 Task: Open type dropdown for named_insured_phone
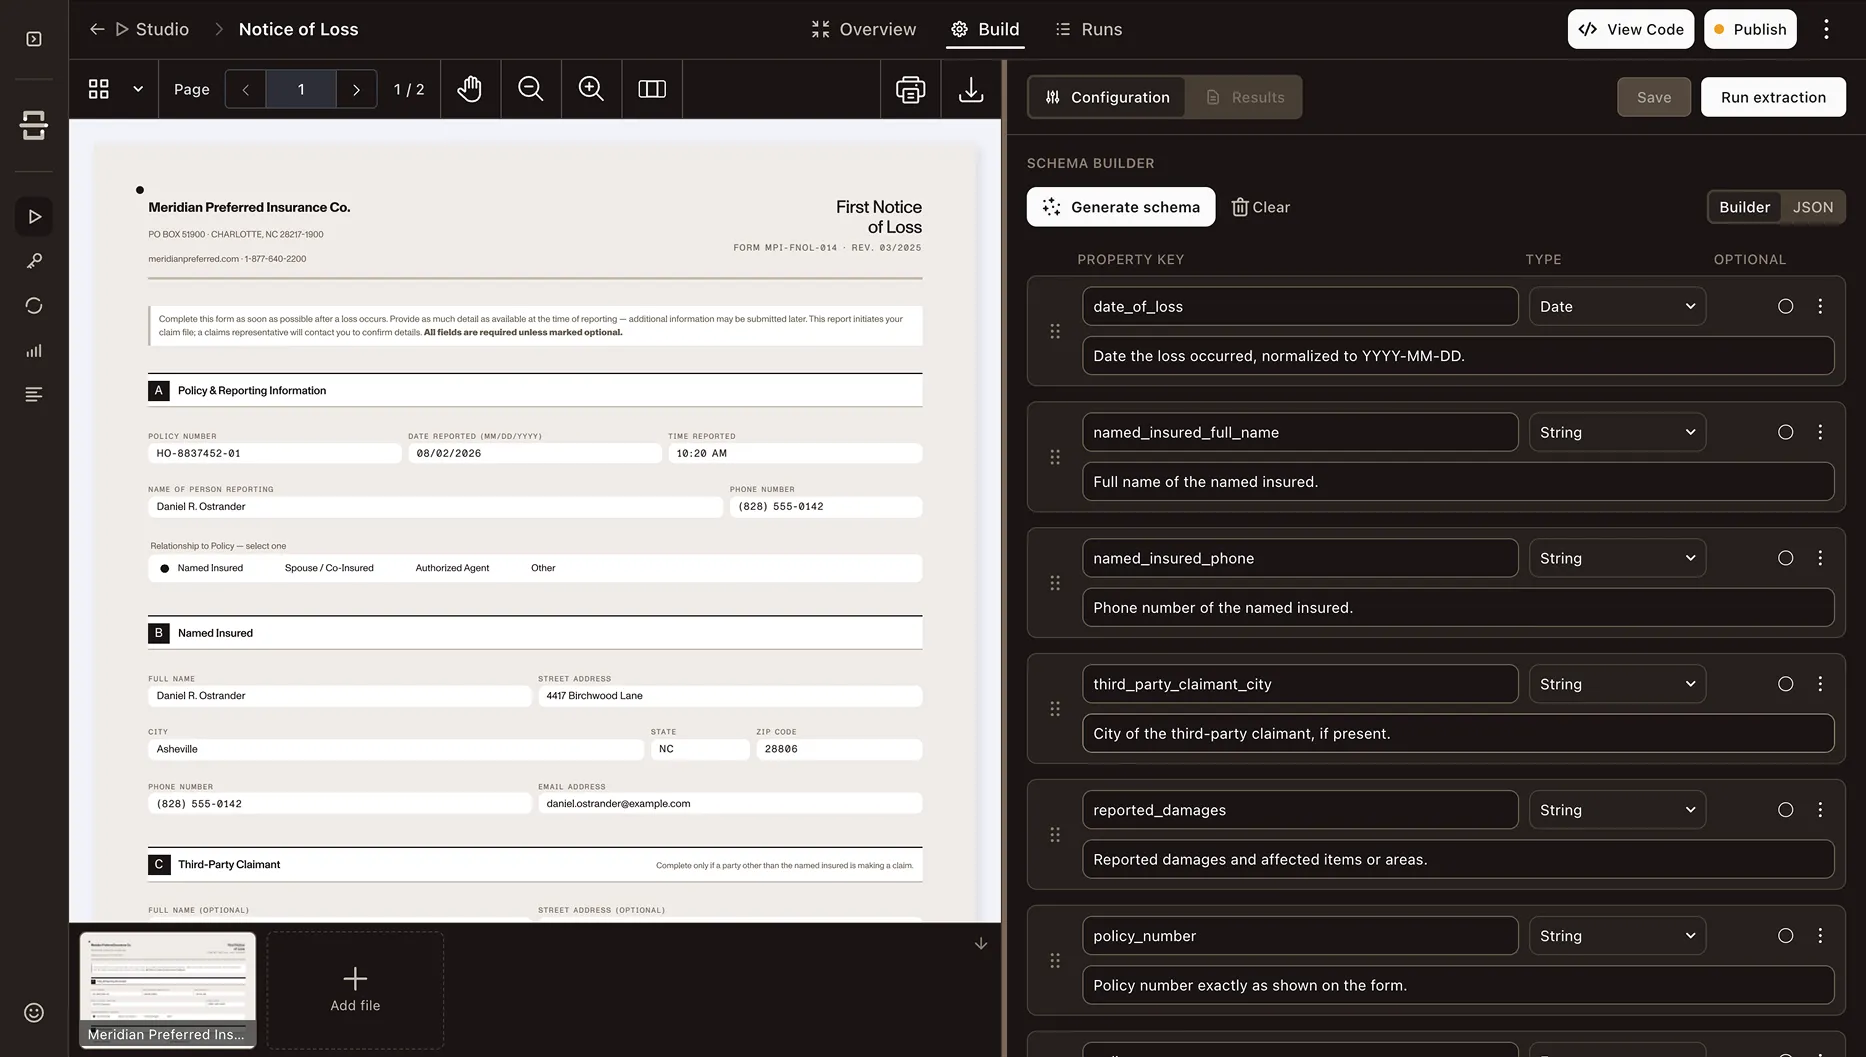[1617, 559]
